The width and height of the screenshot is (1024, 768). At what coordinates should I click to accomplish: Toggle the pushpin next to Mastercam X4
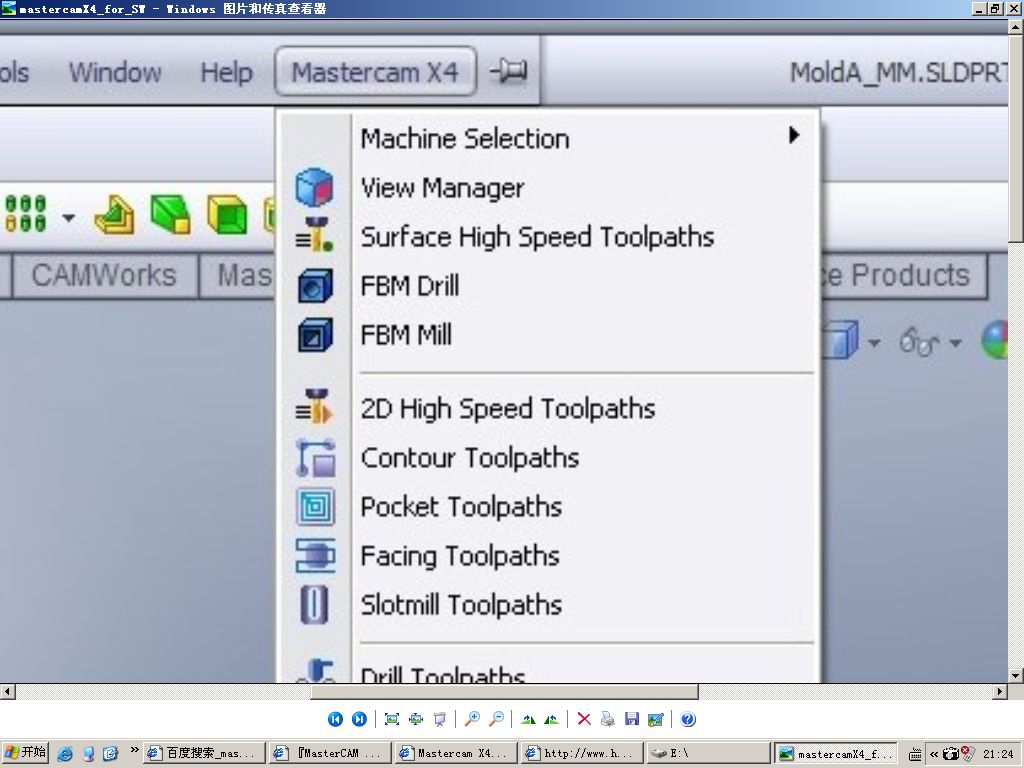click(509, 71)
